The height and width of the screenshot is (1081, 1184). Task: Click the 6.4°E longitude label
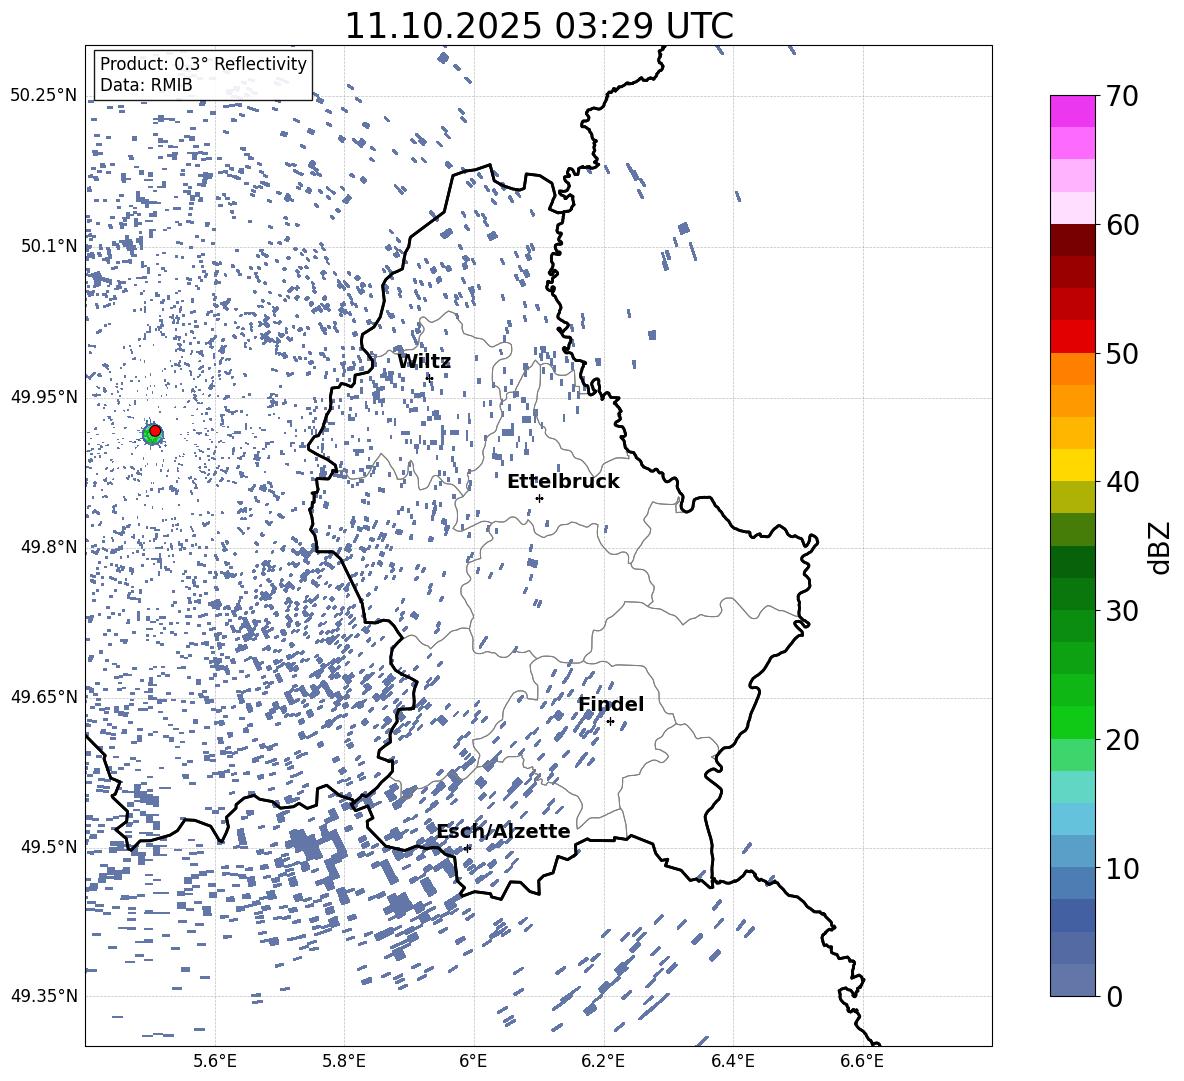732,1061
